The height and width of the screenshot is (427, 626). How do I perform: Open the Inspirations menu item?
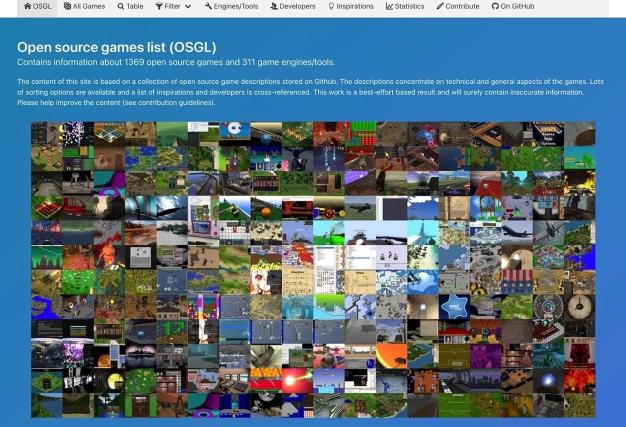[351, 6]
